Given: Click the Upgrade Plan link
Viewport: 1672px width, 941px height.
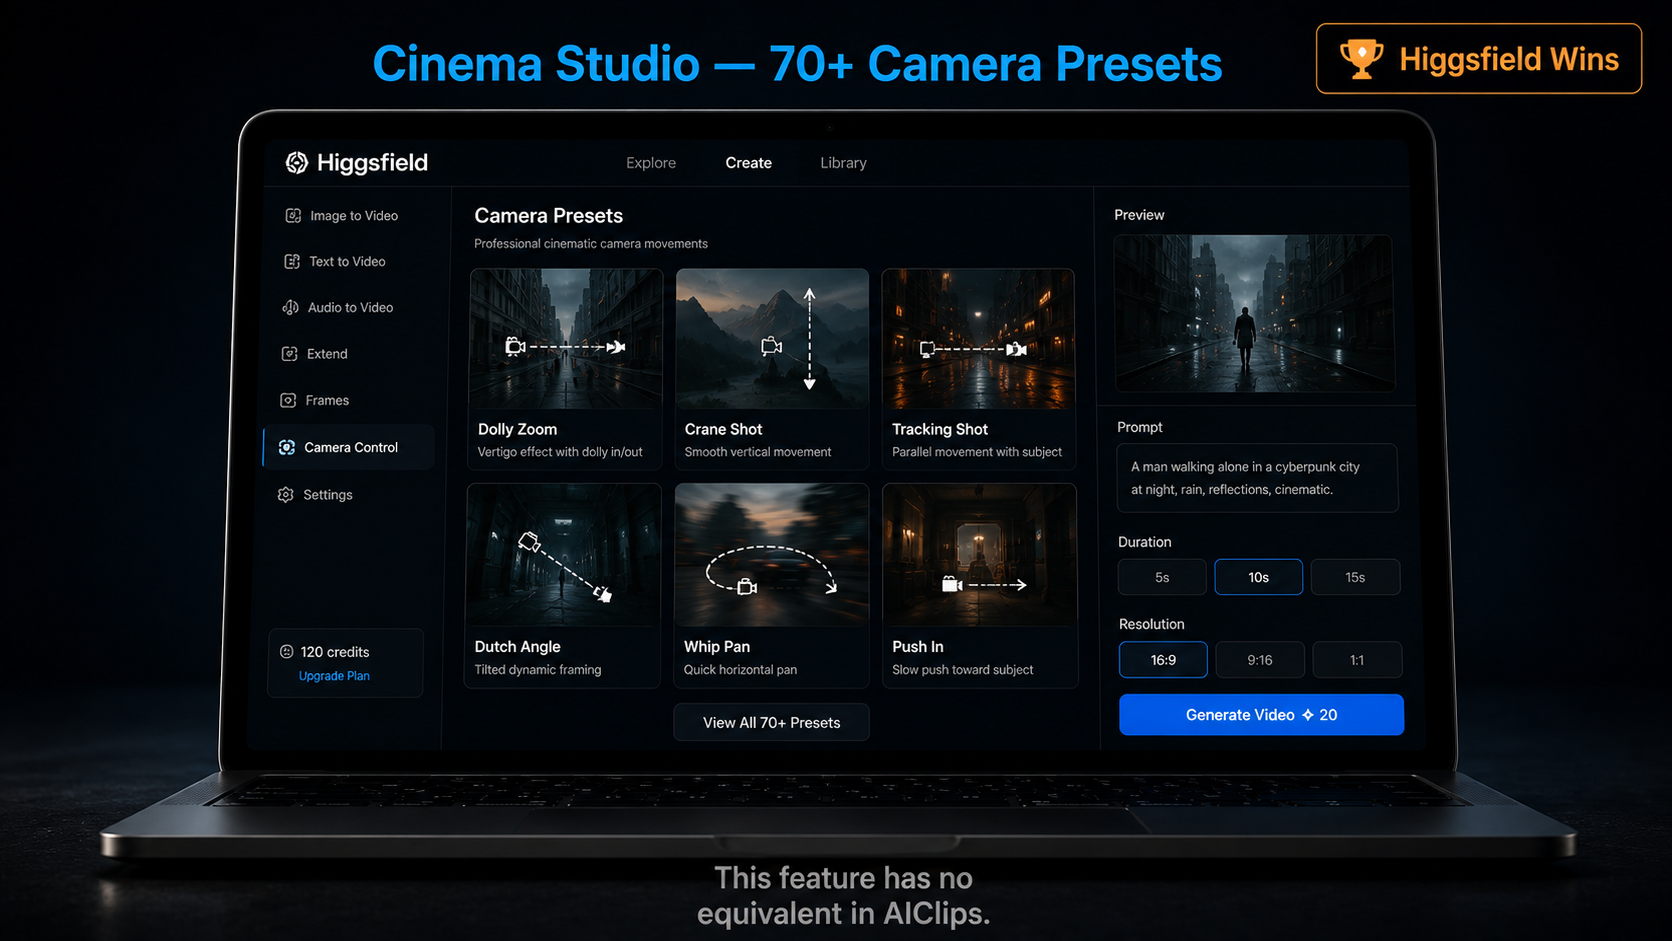Looking at the screenshot, I should (334, 676).
